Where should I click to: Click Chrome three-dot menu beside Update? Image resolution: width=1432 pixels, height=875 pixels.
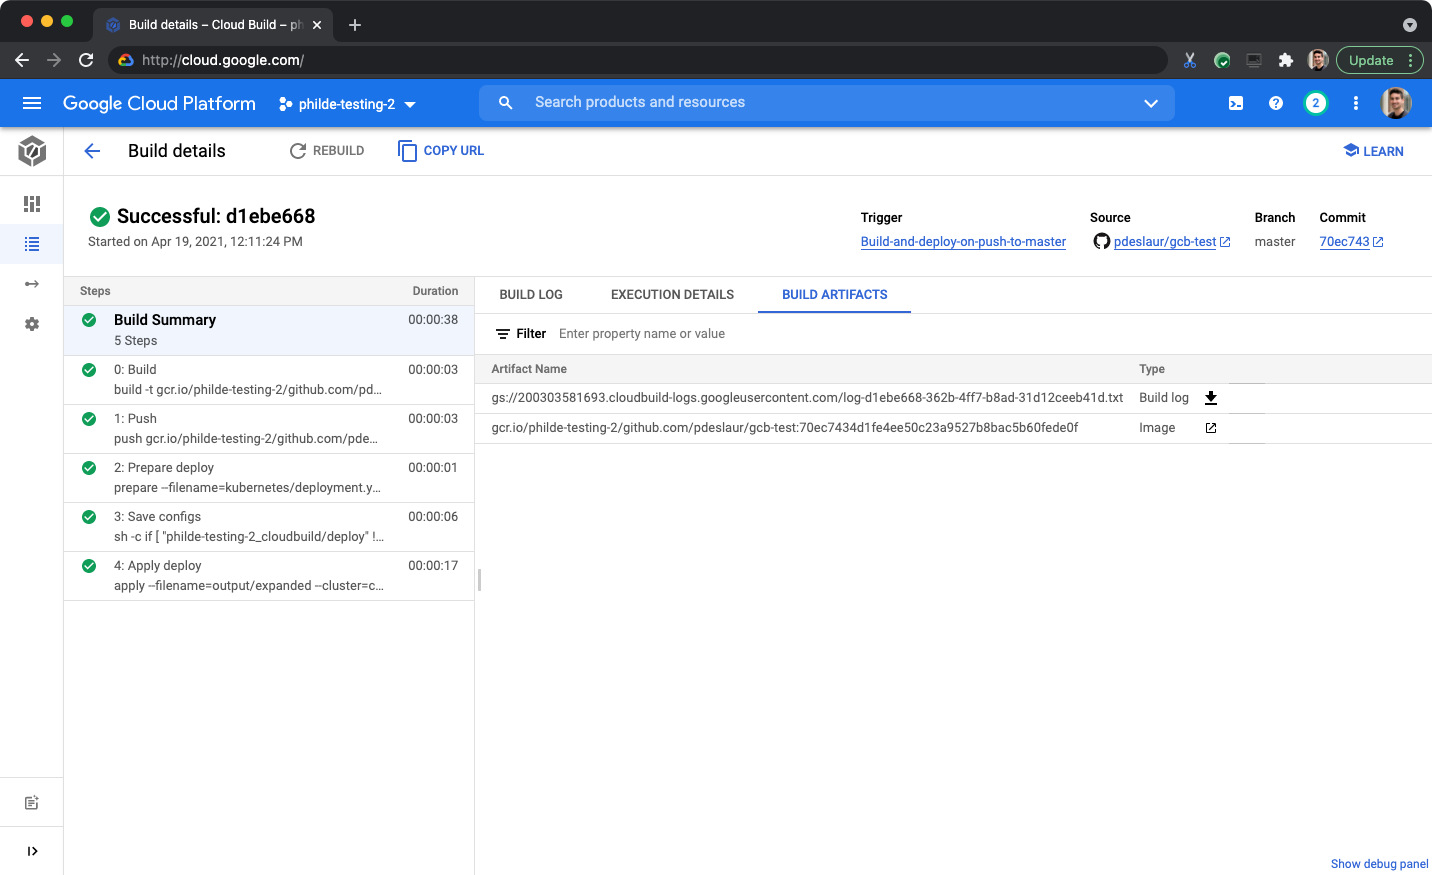[x=1411, y=60]
